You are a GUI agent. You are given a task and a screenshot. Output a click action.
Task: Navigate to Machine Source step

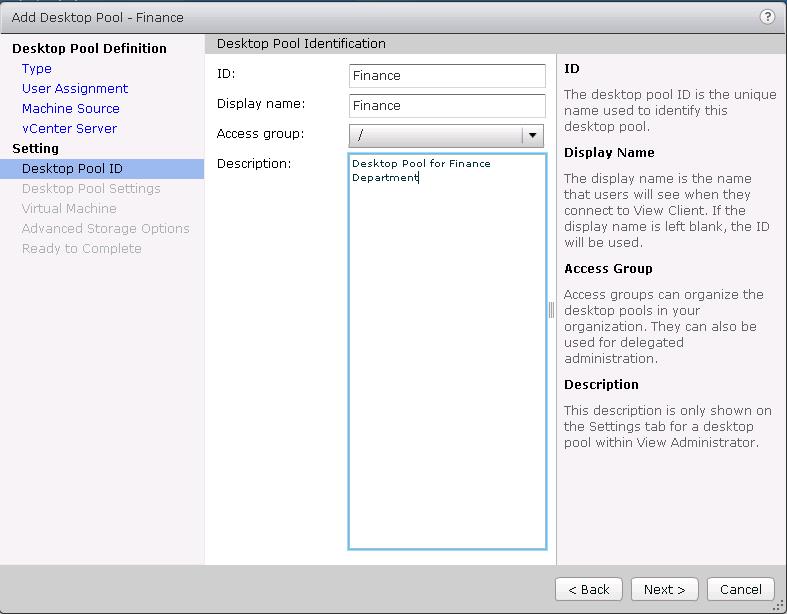point(71,109)
